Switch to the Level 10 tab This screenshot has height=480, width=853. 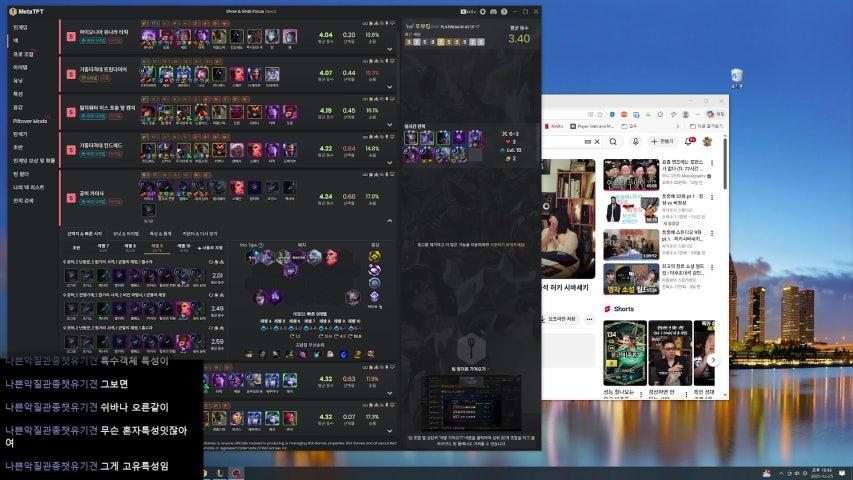[184, 245]
